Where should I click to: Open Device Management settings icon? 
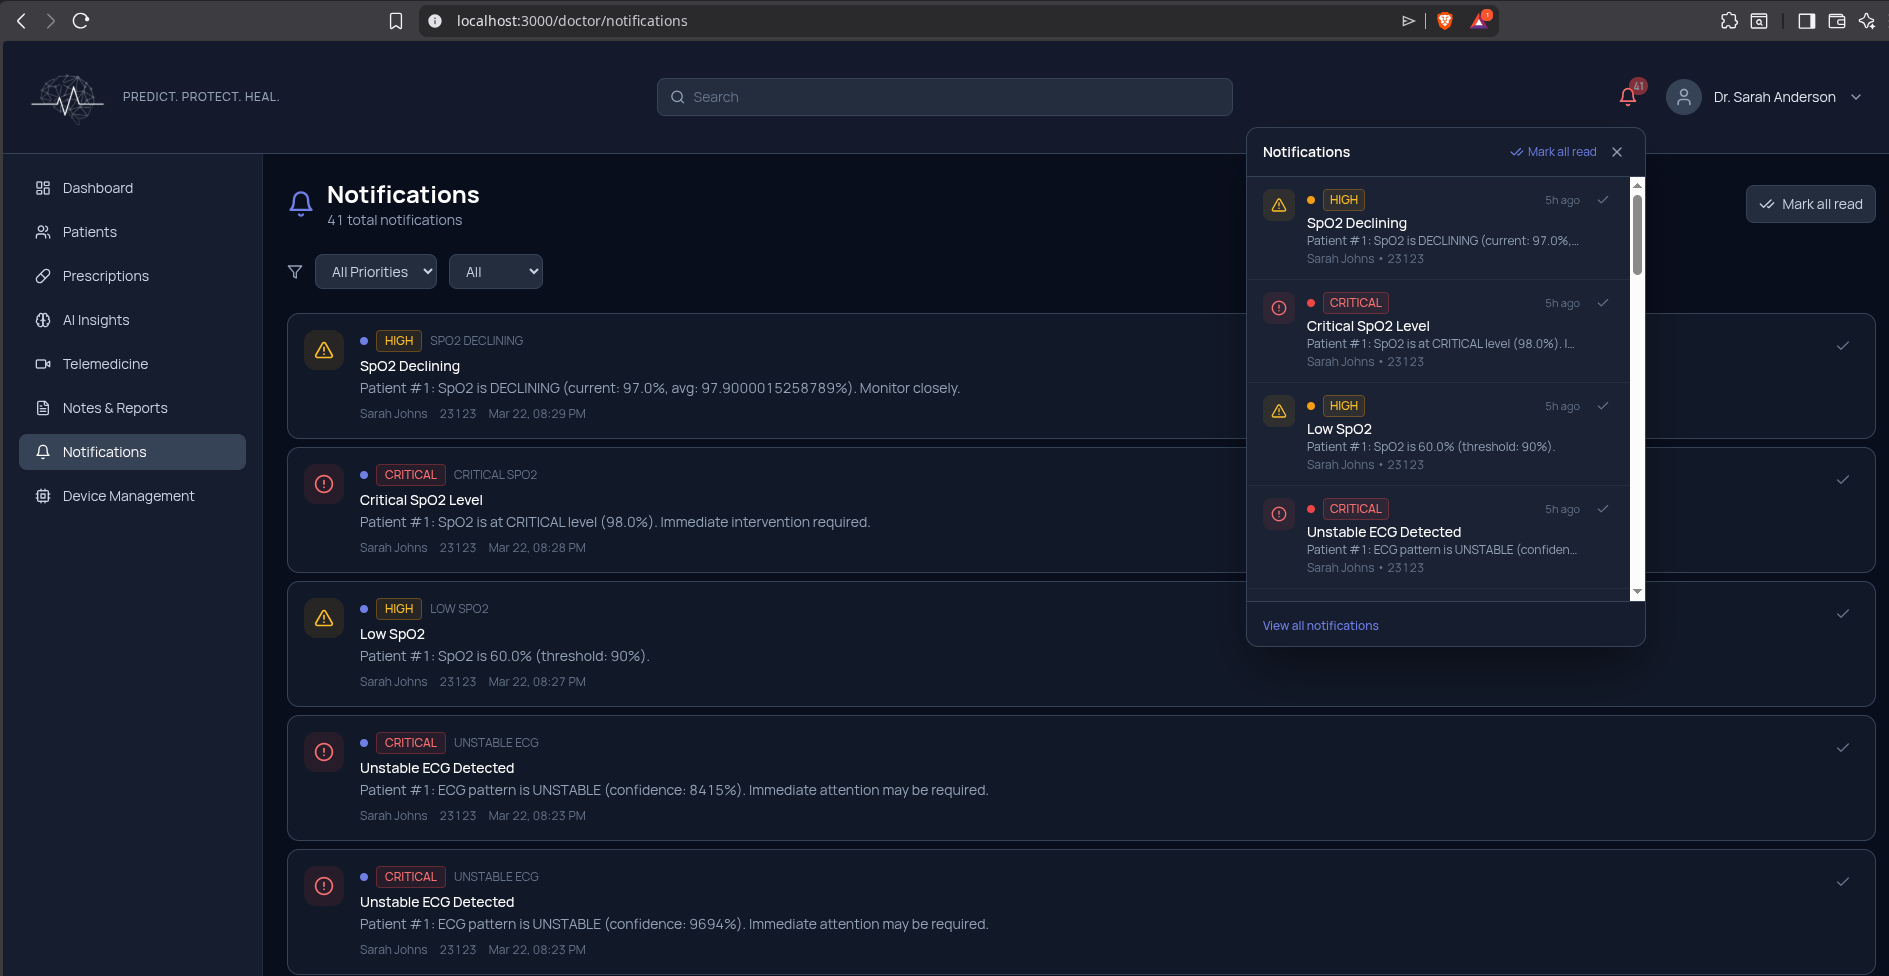pos(42,495)
